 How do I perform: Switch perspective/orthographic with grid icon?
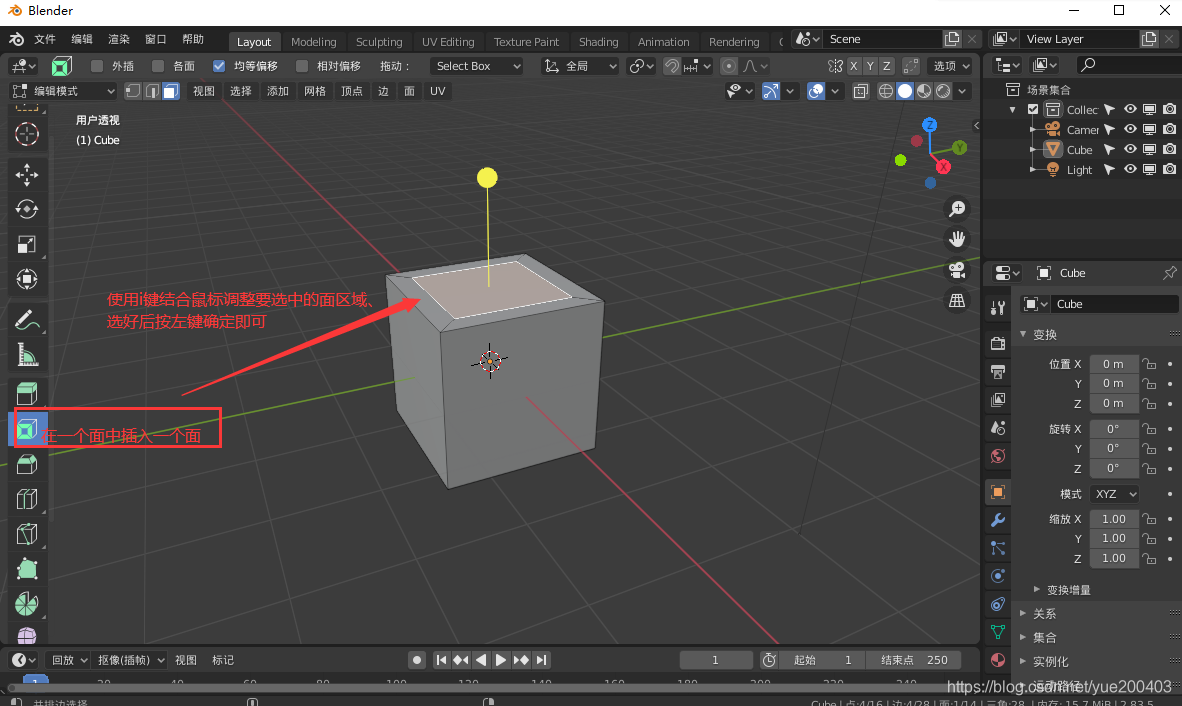coord(957,301)
